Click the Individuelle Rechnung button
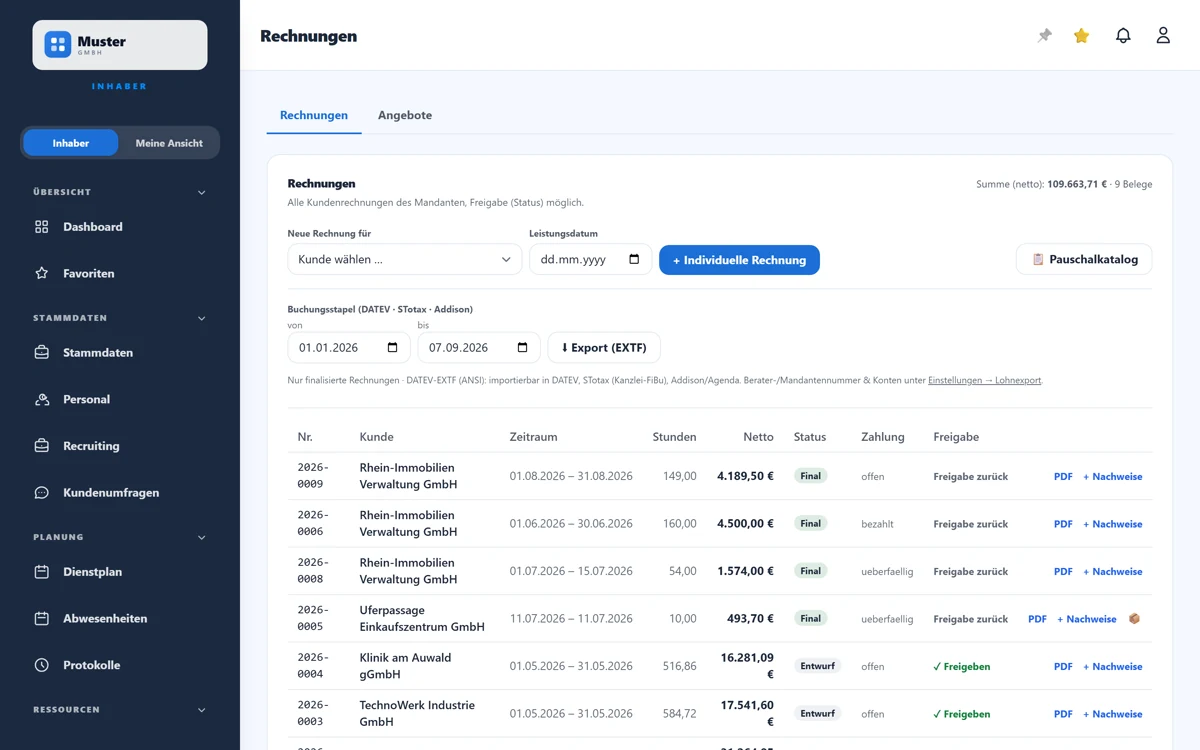 (739, 260)
